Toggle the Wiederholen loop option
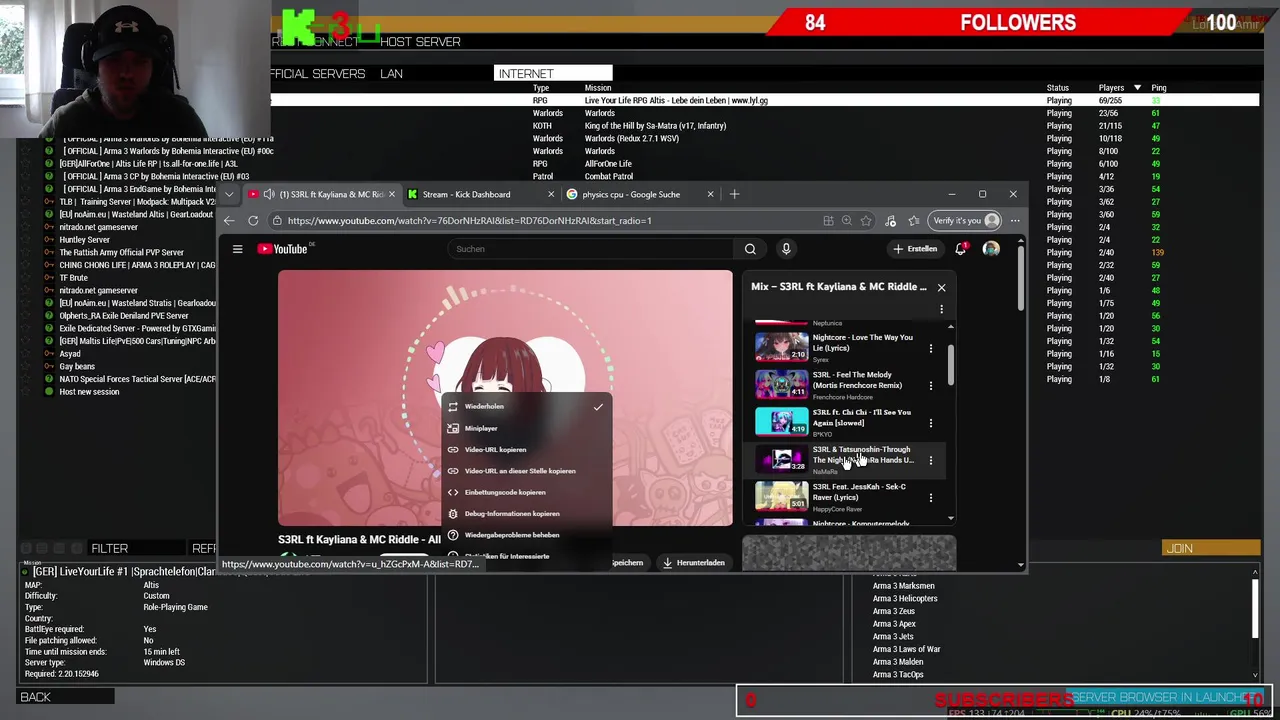 click(526, 406)
